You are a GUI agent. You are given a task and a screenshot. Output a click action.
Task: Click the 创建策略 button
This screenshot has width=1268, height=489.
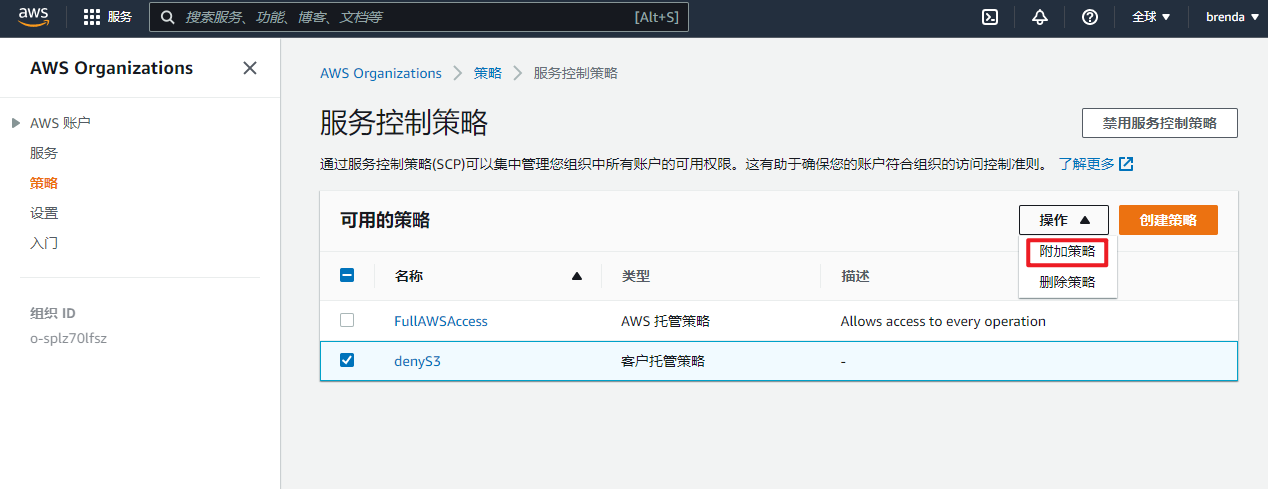coord(1168,220)
